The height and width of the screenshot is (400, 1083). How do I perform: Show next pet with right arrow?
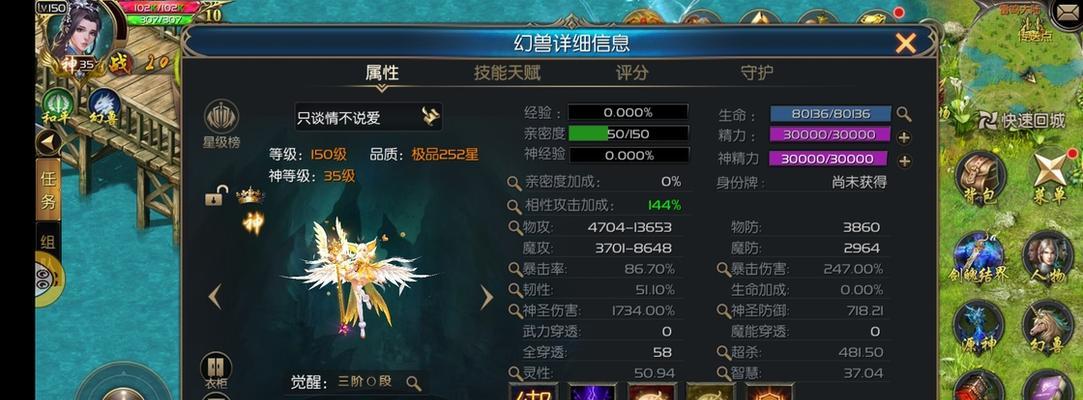(487, 297)
